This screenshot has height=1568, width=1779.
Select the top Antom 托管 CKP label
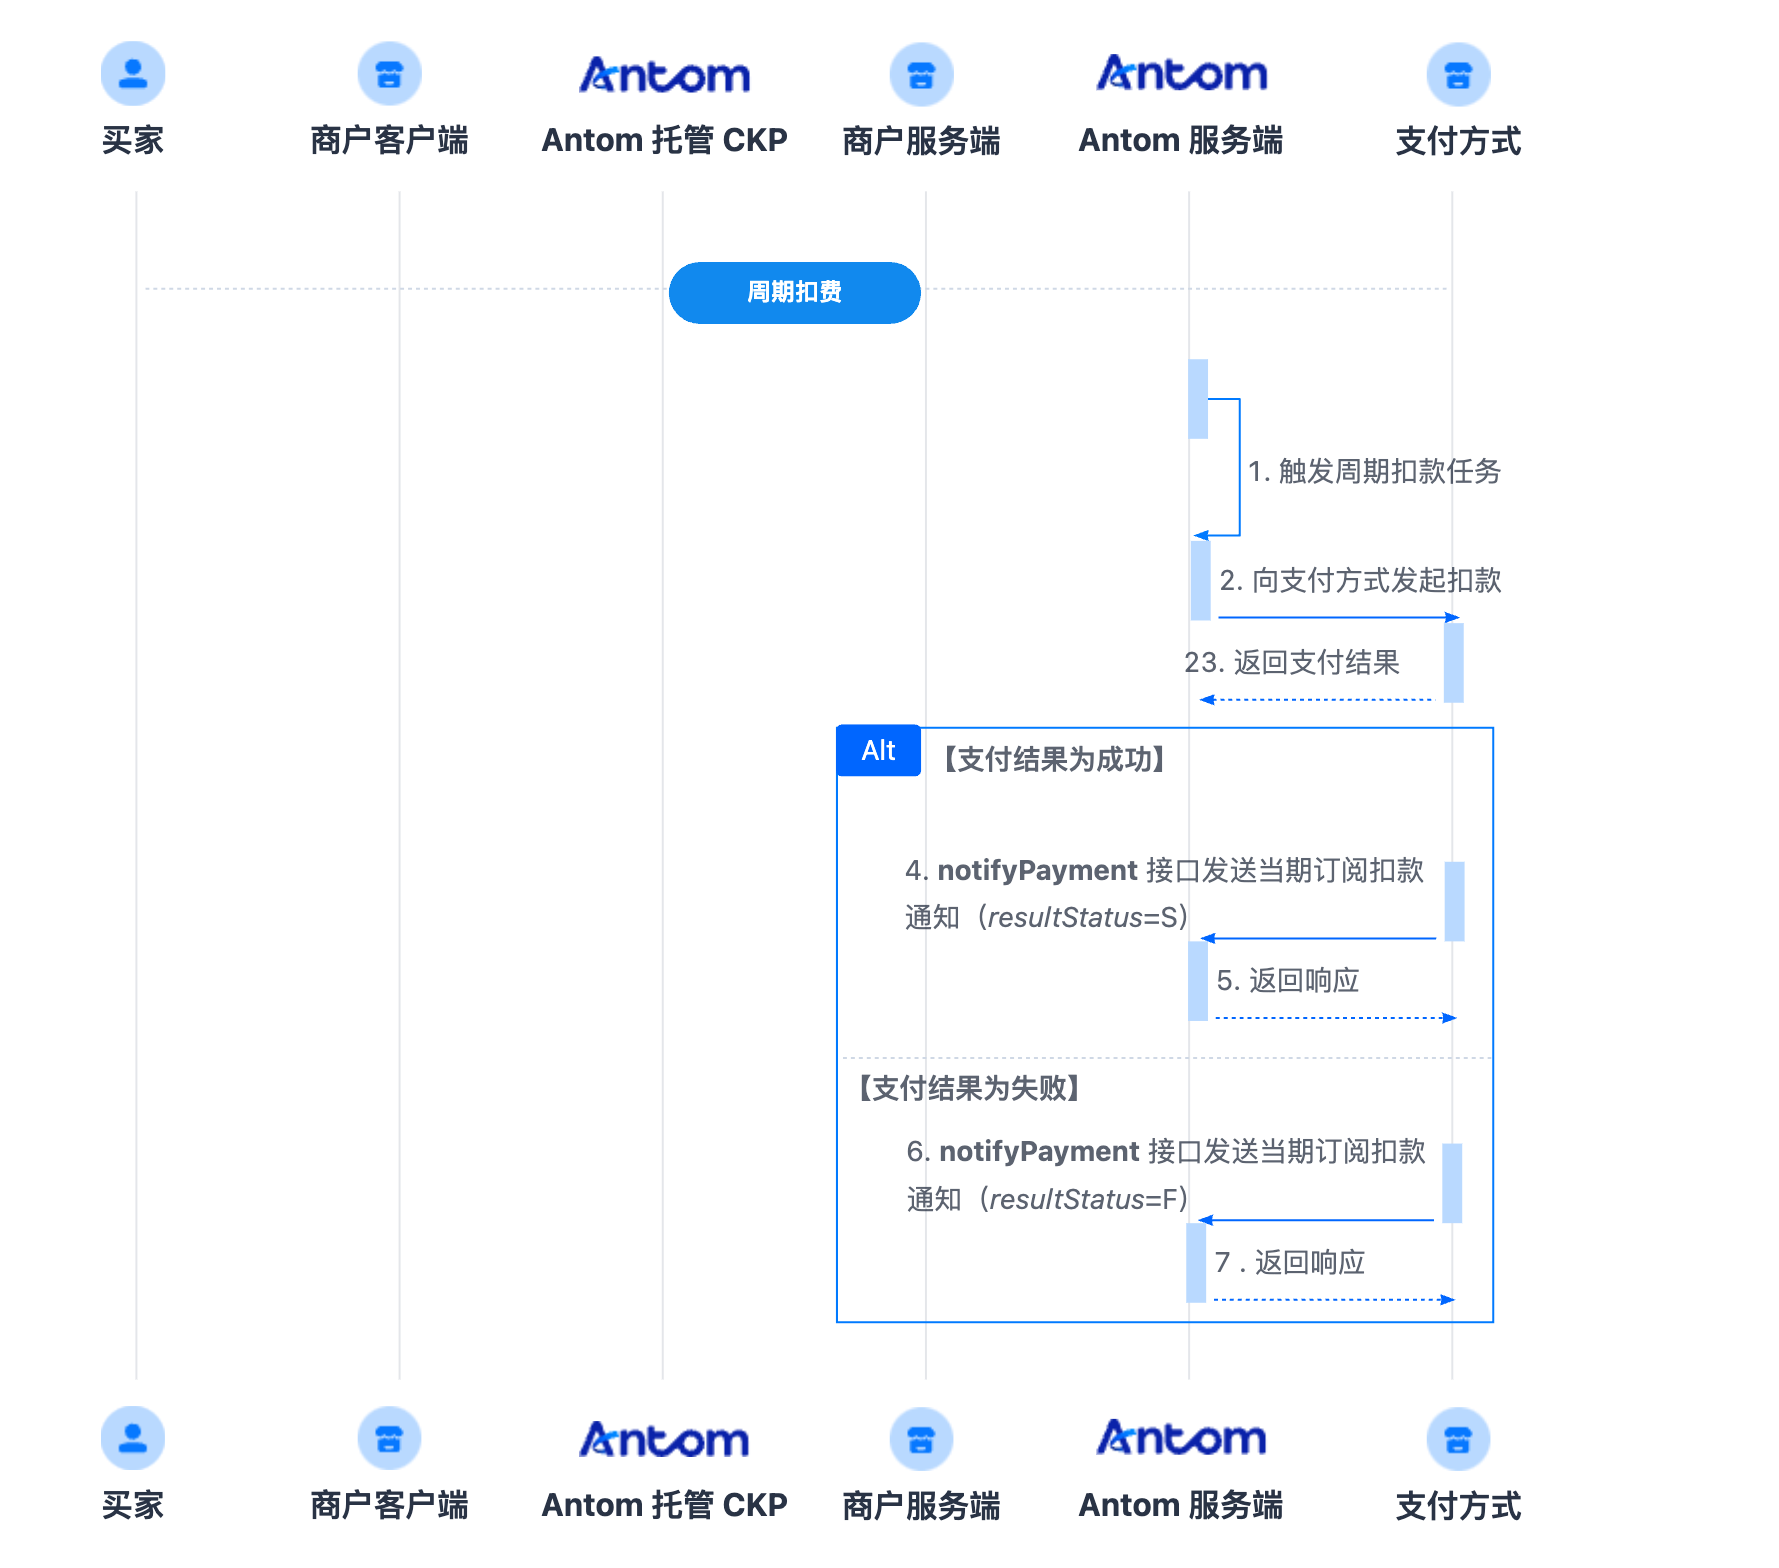pos(665,140)
